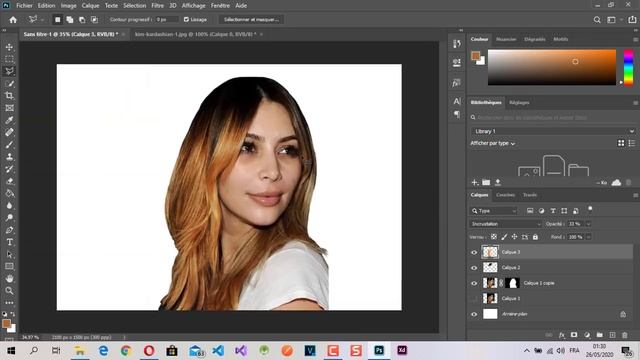Switch to the Nuanciers tab
Viewport: 640px width, 360px height.
click(x=506, y=39)
